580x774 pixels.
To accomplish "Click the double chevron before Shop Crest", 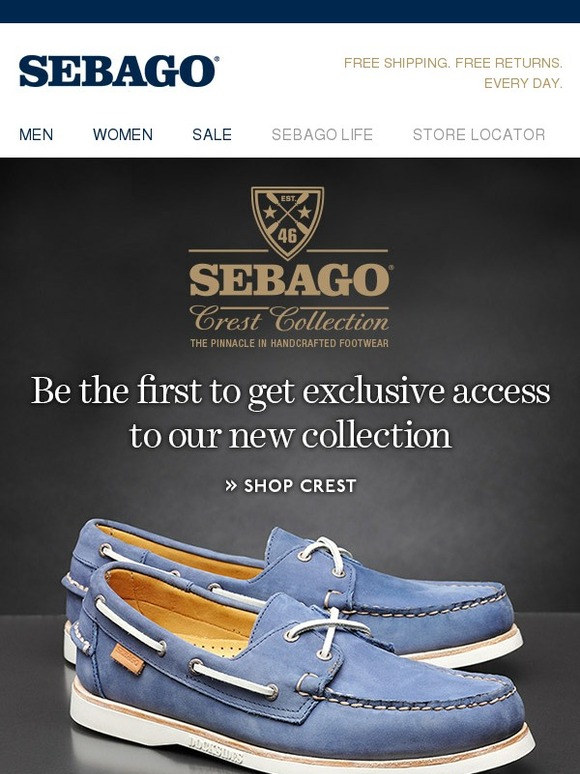I will click(231, 486).
